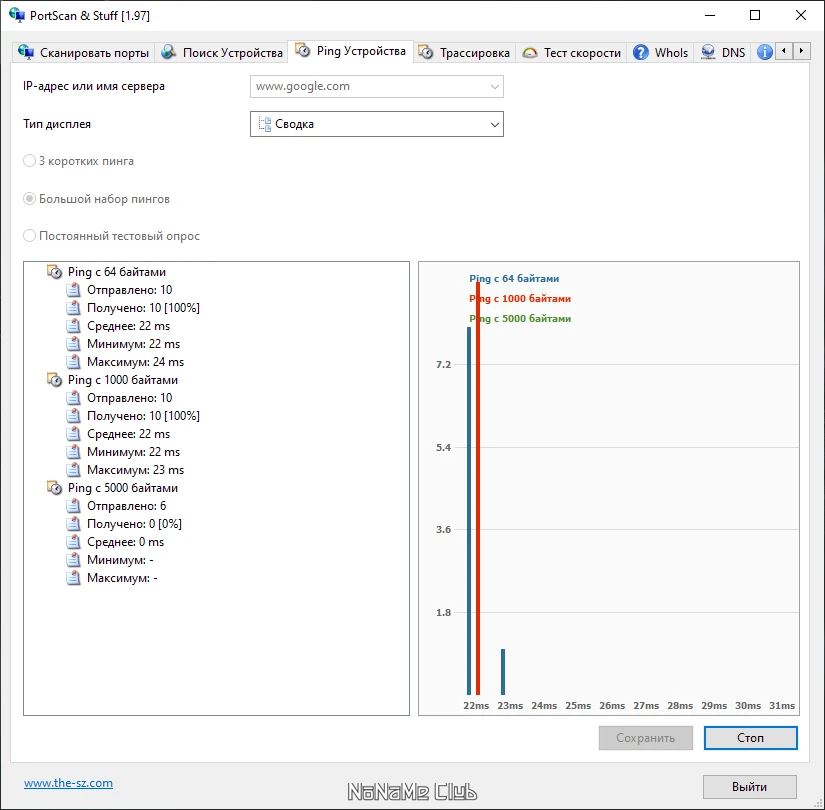Select the Ping с 1000 байтами tree node

click(x=123, y=380)
